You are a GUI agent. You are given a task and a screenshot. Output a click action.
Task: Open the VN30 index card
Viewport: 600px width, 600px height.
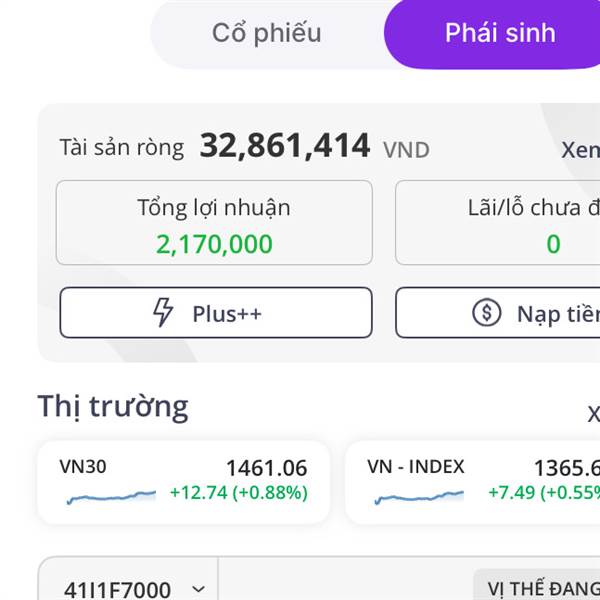pos(183,483)
